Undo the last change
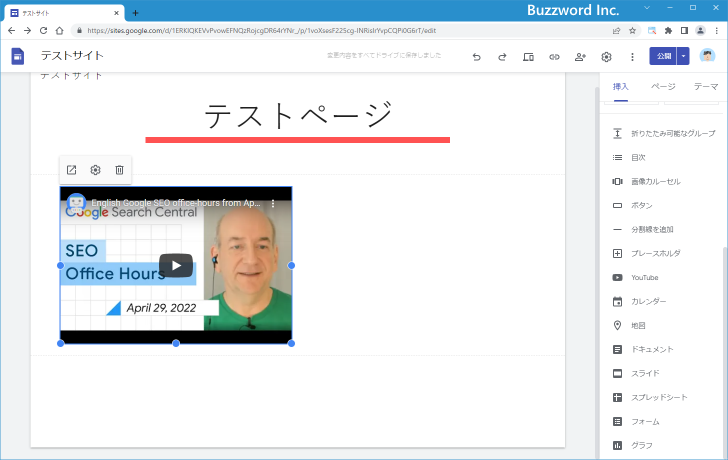The image size is (728, 460). 476,57
